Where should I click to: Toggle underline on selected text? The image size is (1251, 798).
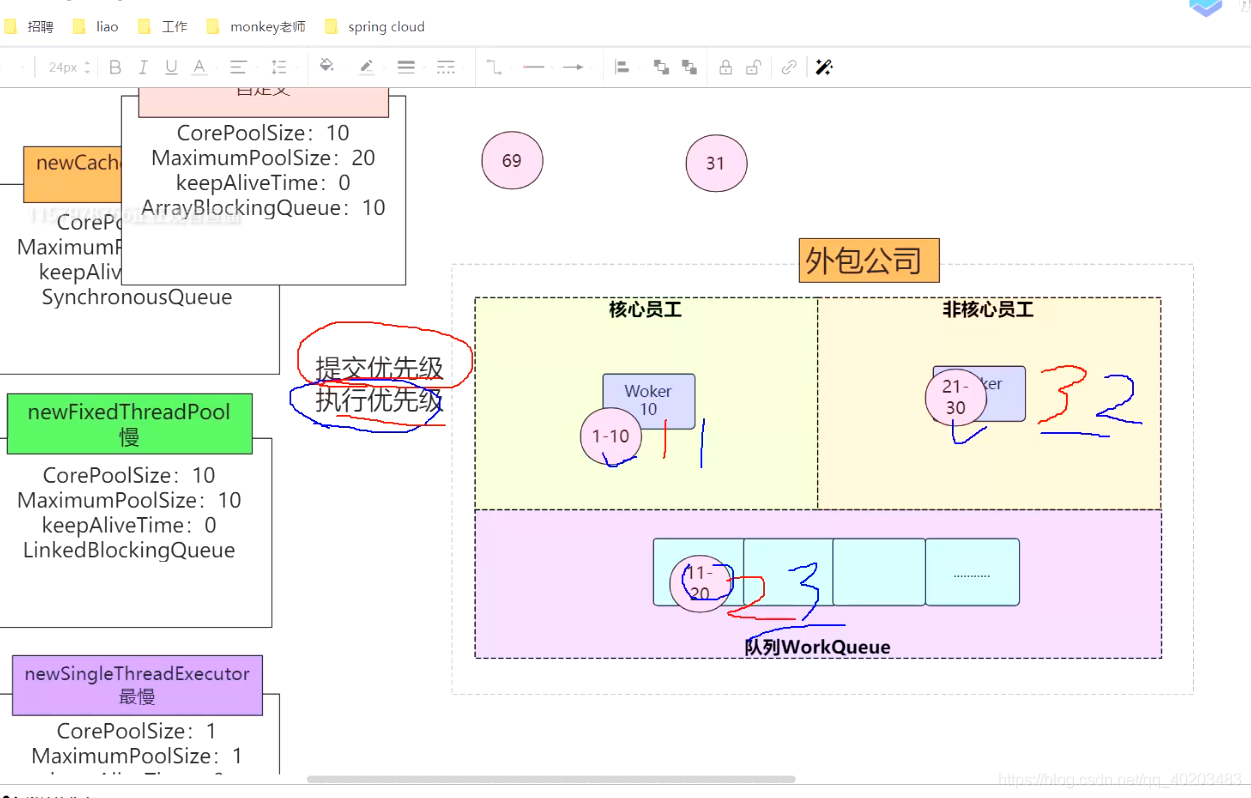[171, 67]
